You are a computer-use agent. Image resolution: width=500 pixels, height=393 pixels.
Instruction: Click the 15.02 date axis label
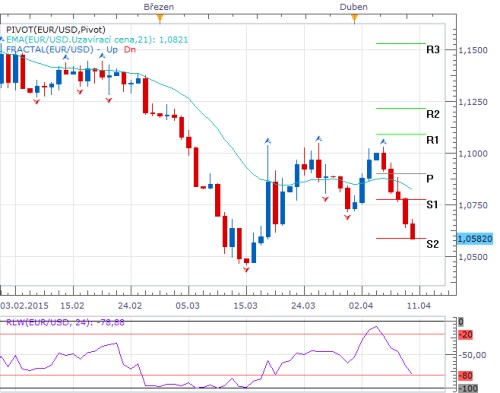(72, 306)
